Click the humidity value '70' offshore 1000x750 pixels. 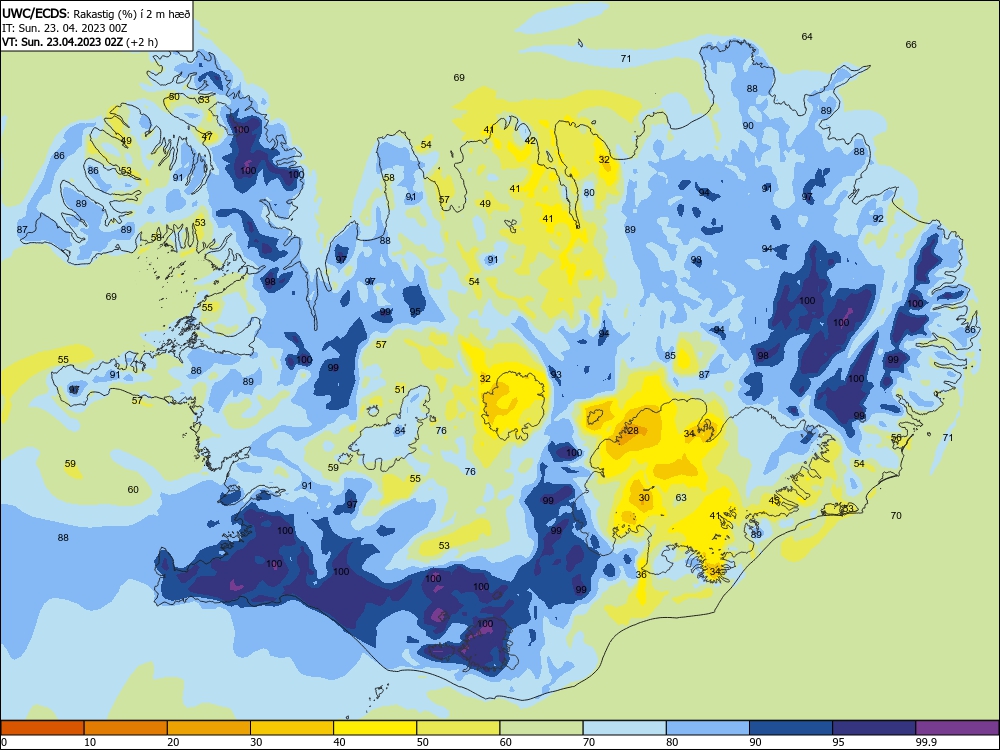pos(896,515)
